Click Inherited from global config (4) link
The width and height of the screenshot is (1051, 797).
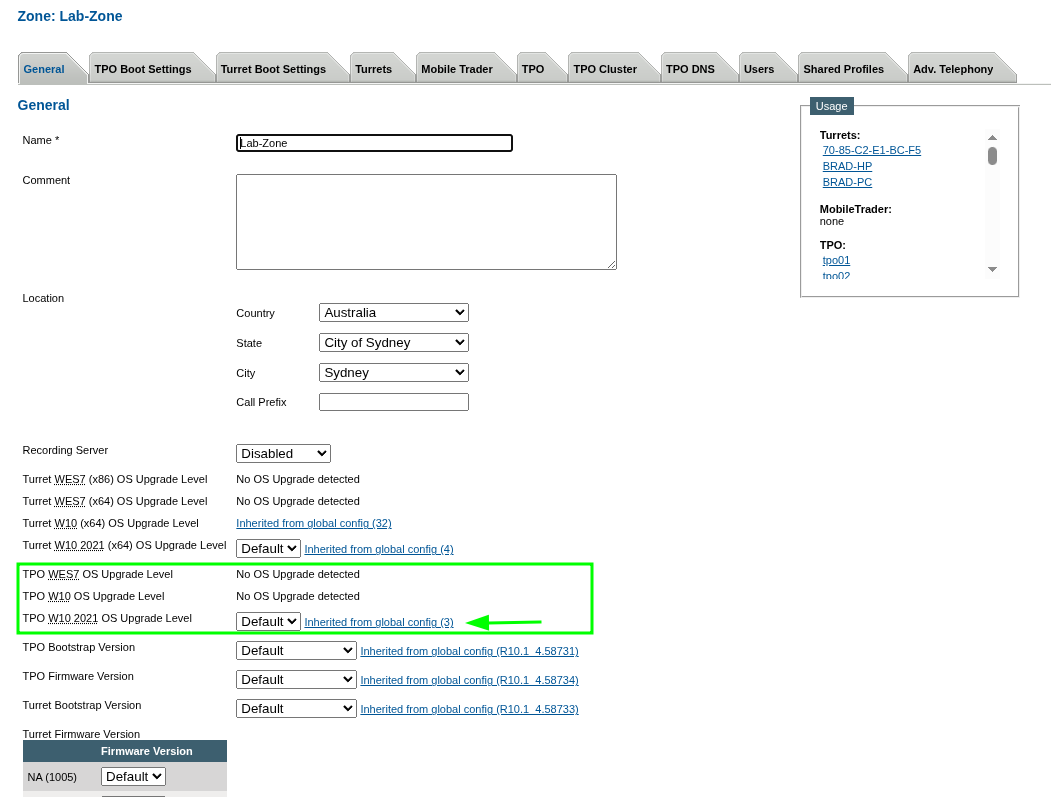tap(379, 550)
